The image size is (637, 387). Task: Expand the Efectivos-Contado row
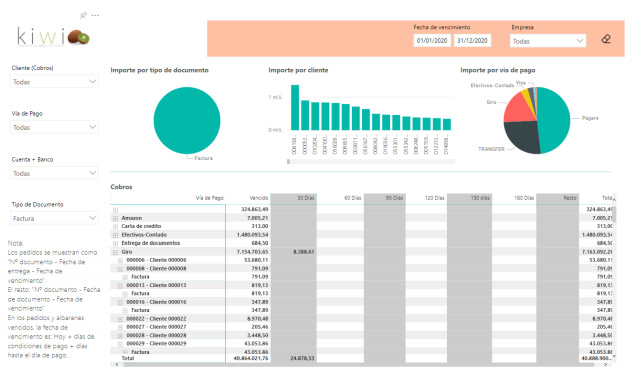[x=115, y=235]
